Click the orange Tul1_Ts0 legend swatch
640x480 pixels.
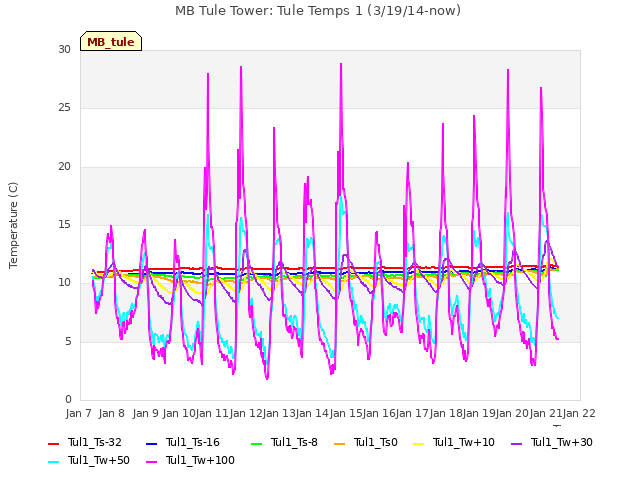click(x=339, y=443)
